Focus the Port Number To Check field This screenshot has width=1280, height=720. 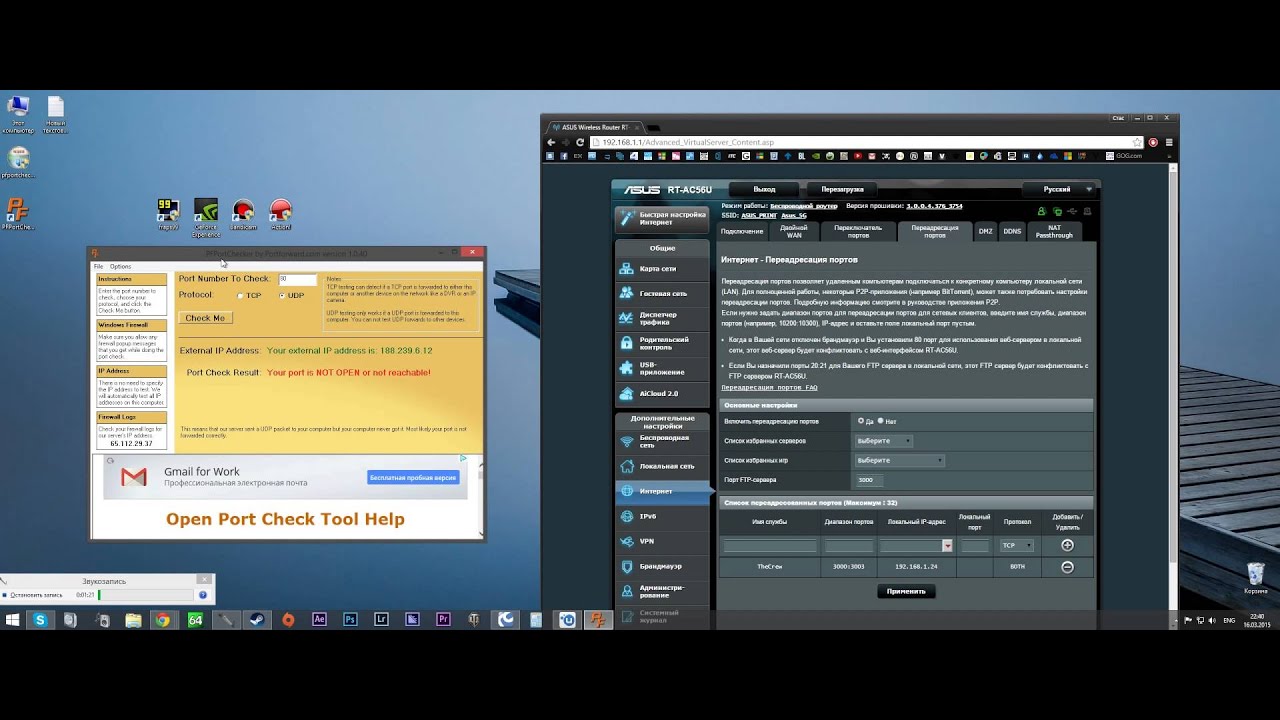pos(297,279)
